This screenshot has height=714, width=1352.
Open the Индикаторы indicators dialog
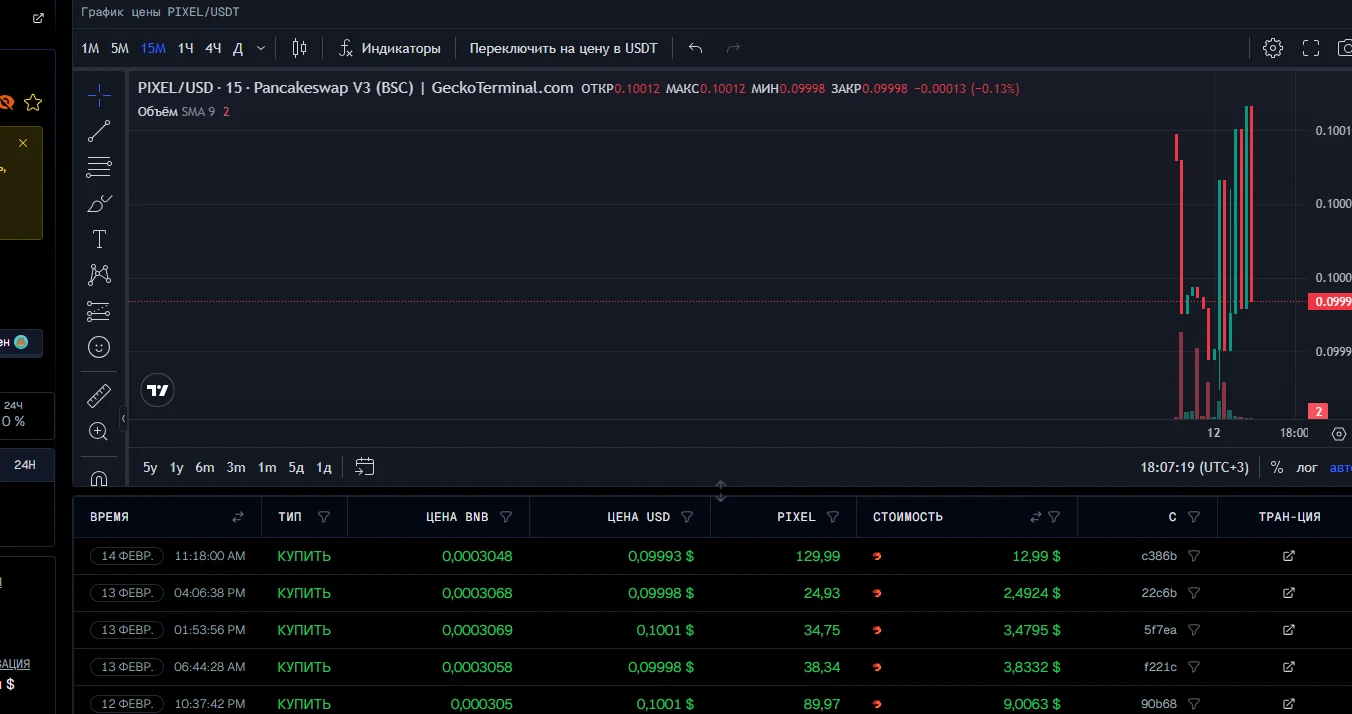coord(389,48)
